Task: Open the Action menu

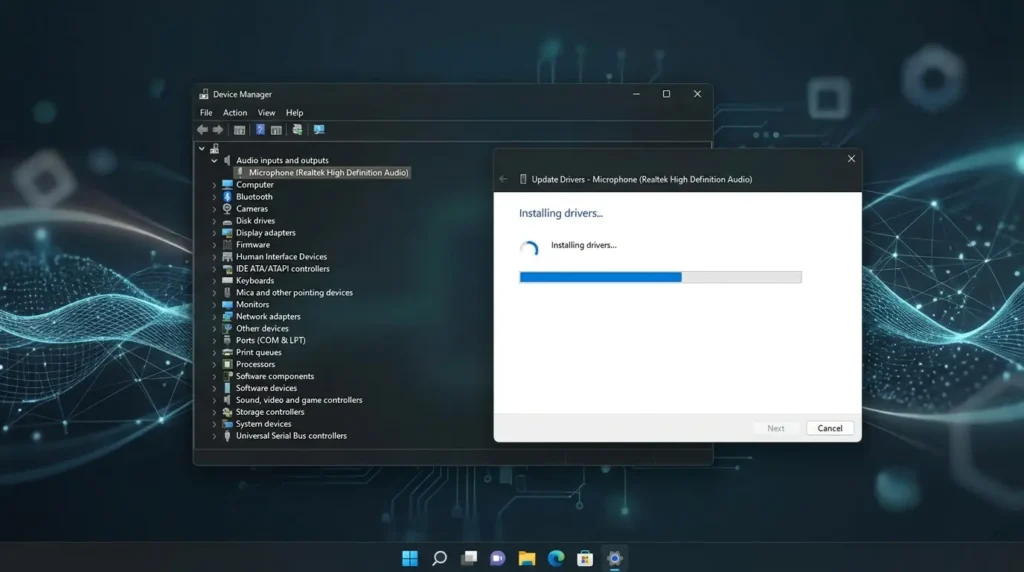Action: coord(234,112)
